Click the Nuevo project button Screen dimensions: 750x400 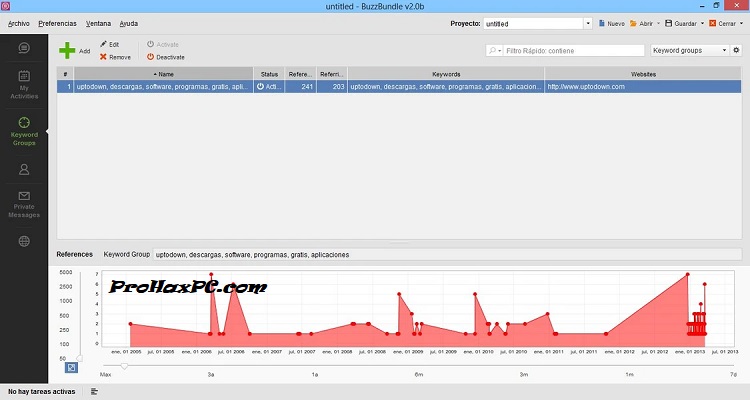(x=612, y=23)
